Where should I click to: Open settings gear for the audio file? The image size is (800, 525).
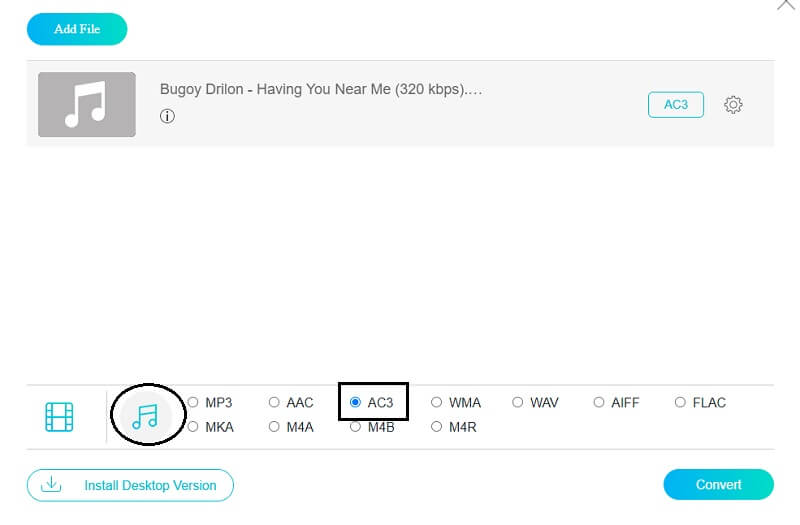point(733,105)
